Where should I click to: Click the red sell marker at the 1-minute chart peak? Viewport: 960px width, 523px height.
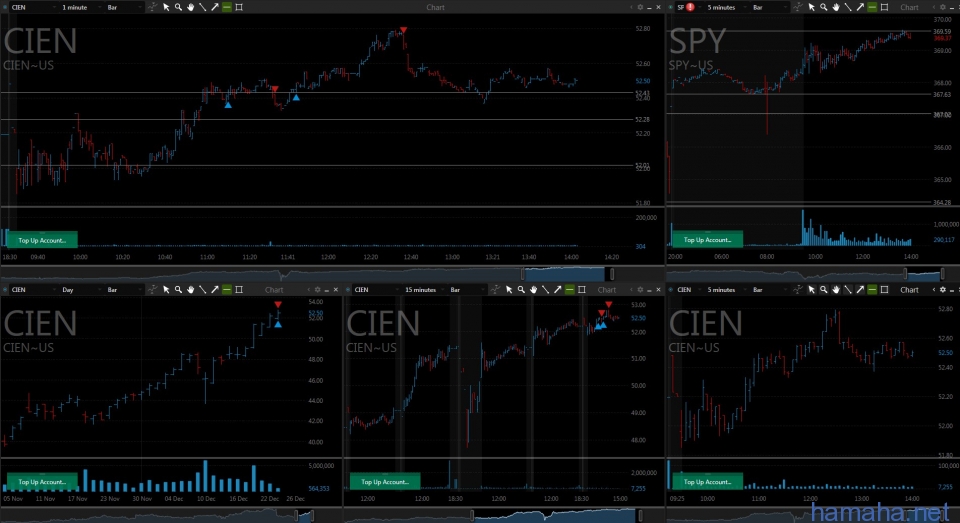pyautogui.click(x=403, y=30)
